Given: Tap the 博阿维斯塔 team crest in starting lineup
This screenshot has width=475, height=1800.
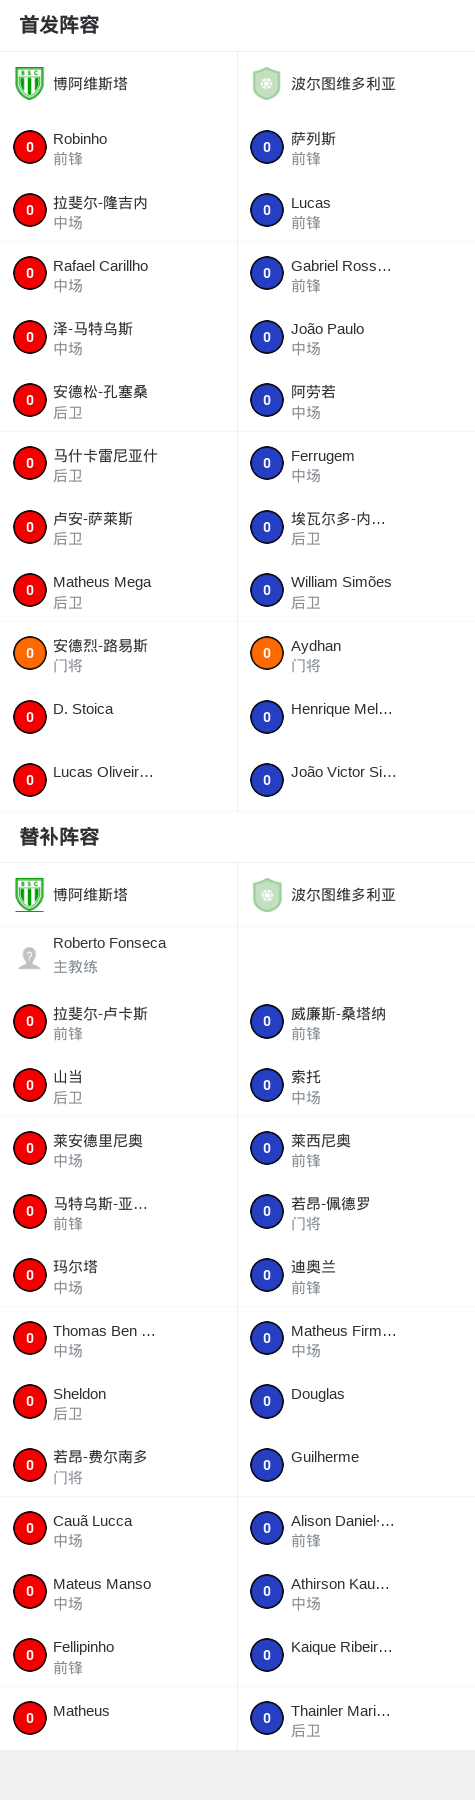Looking at the screenshot, I should (x=29, y=83).
